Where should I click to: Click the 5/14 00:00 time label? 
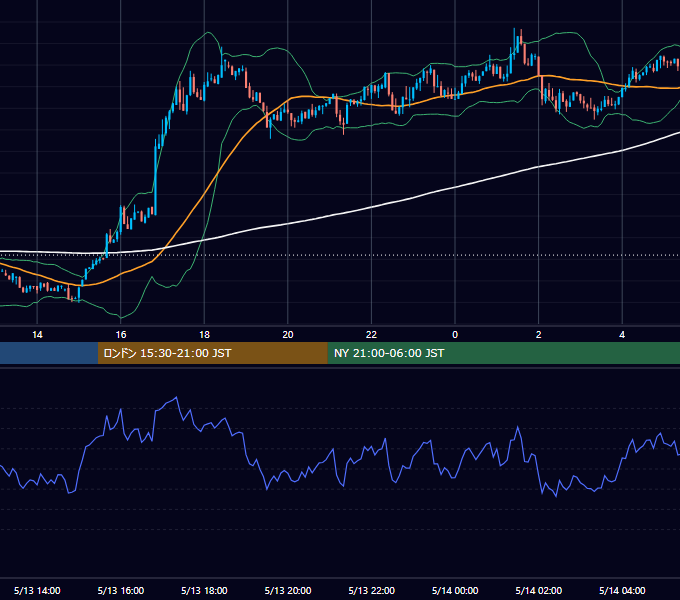pyautogui.click(x=455, y=590)
